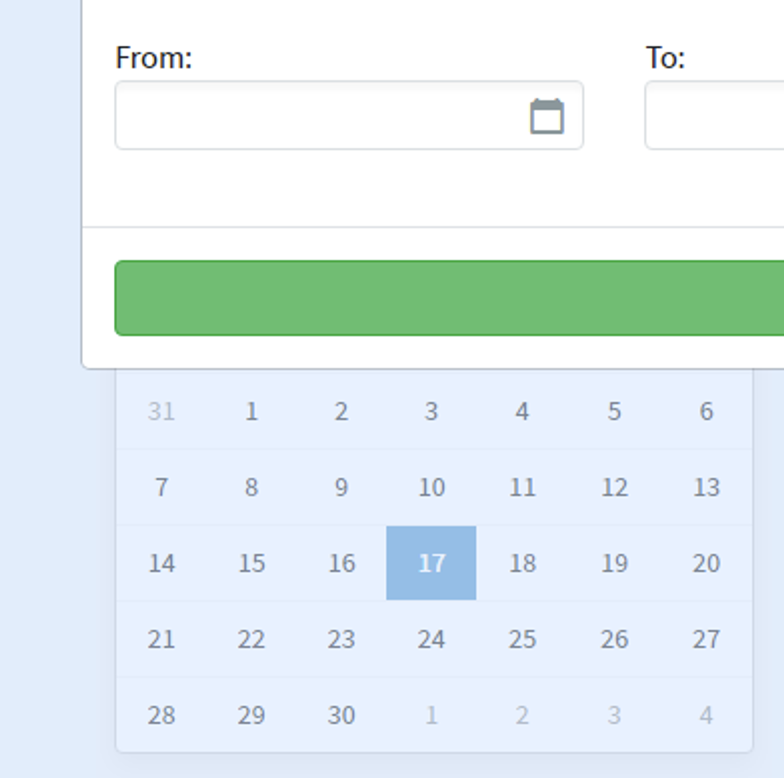Select the highlighted date 17
Screen dimensions: 784x778
(x=431, y=563)
